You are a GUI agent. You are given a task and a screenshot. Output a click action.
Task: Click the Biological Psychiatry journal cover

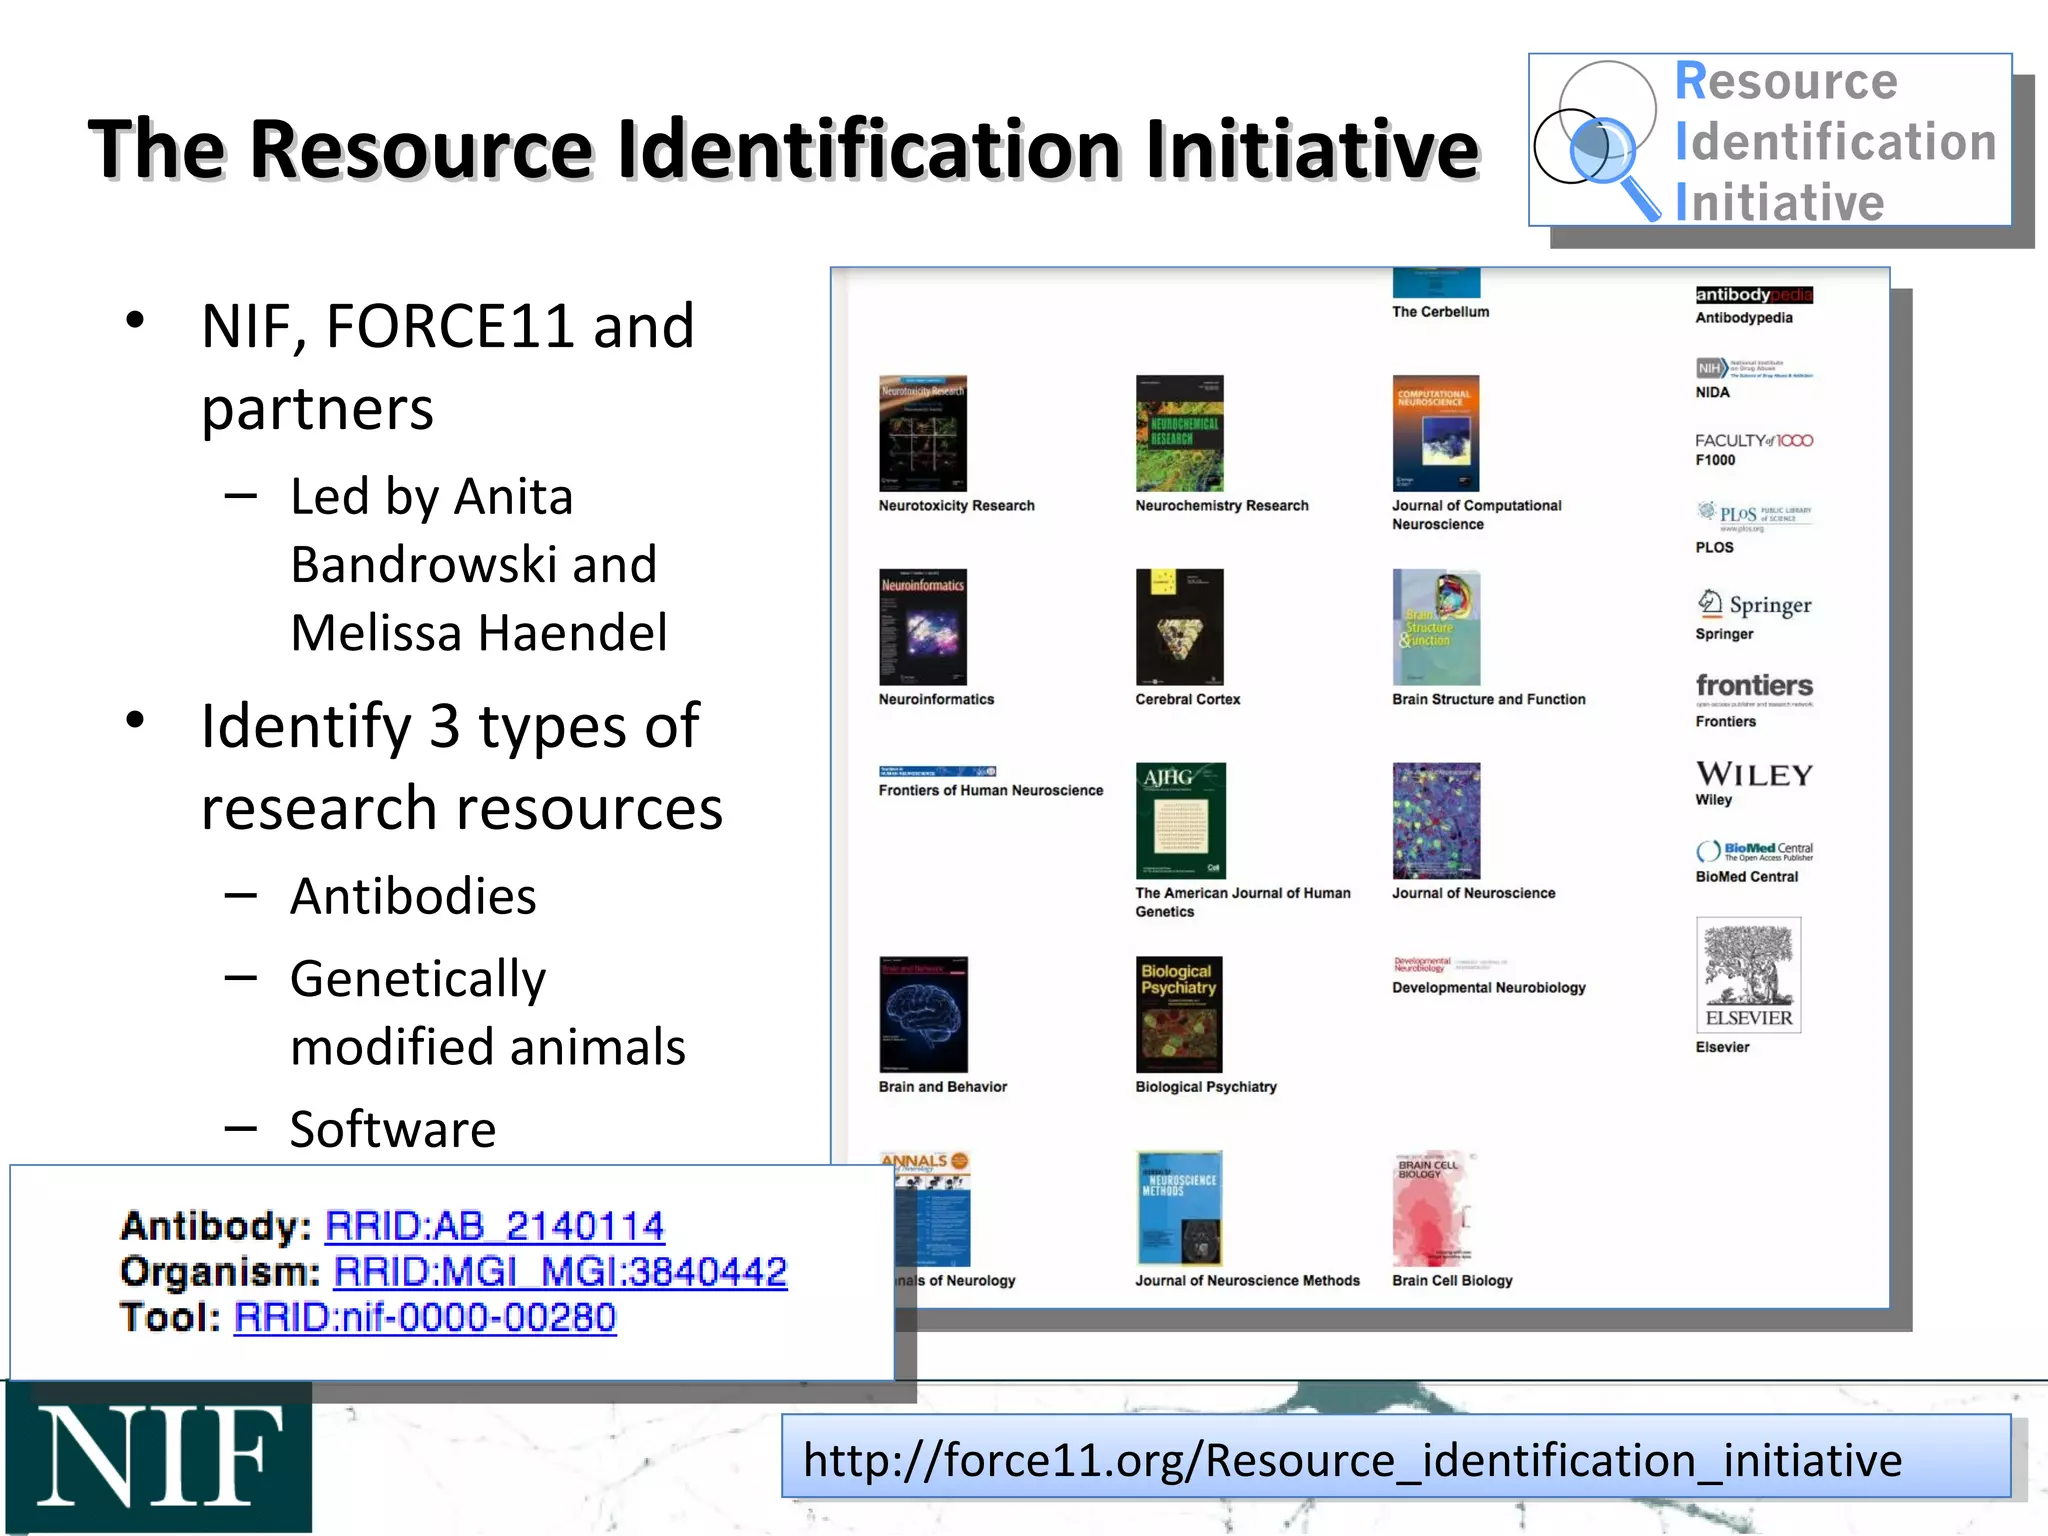tap(1180, 1014)
